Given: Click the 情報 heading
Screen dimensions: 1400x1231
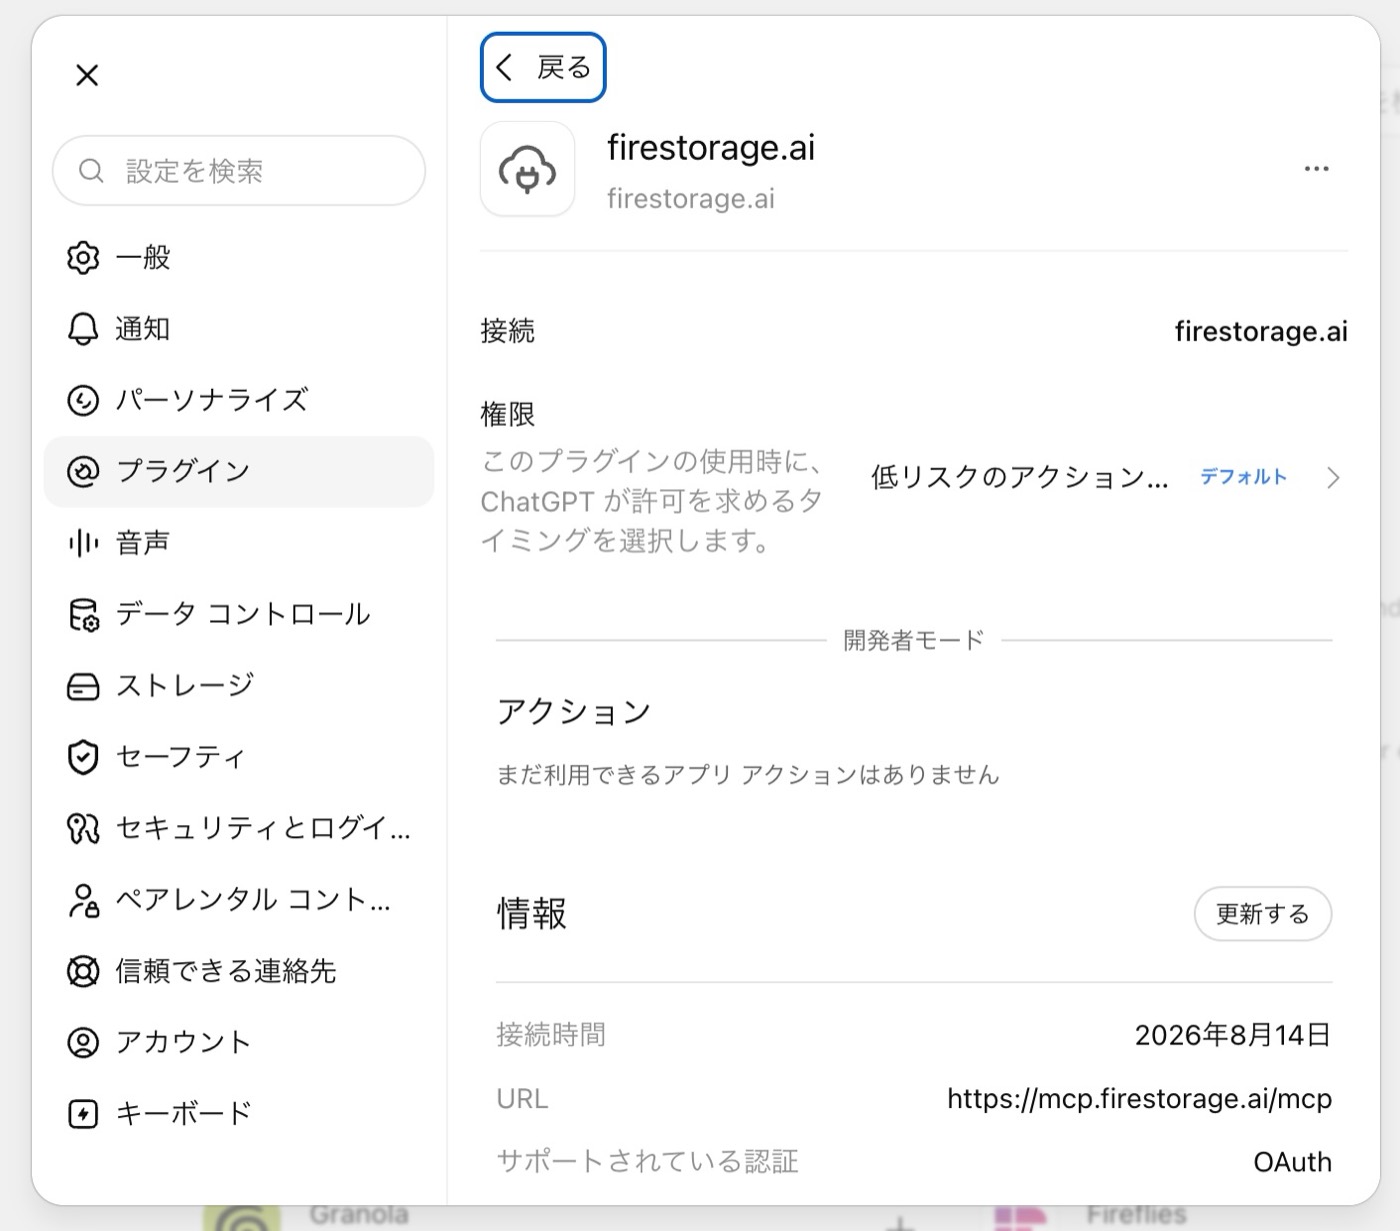Looking at the screenshot, I should point(532,914).
